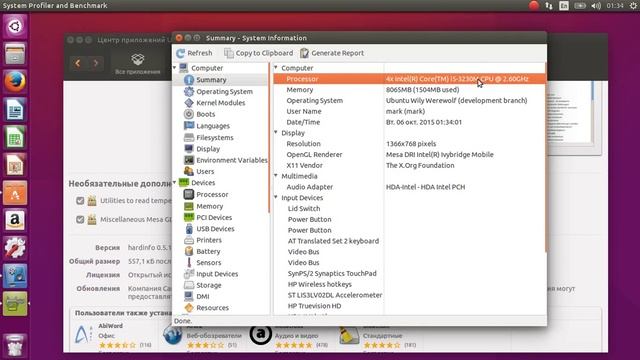Open Ubuntu Software Center dock icon

(15, 193)
